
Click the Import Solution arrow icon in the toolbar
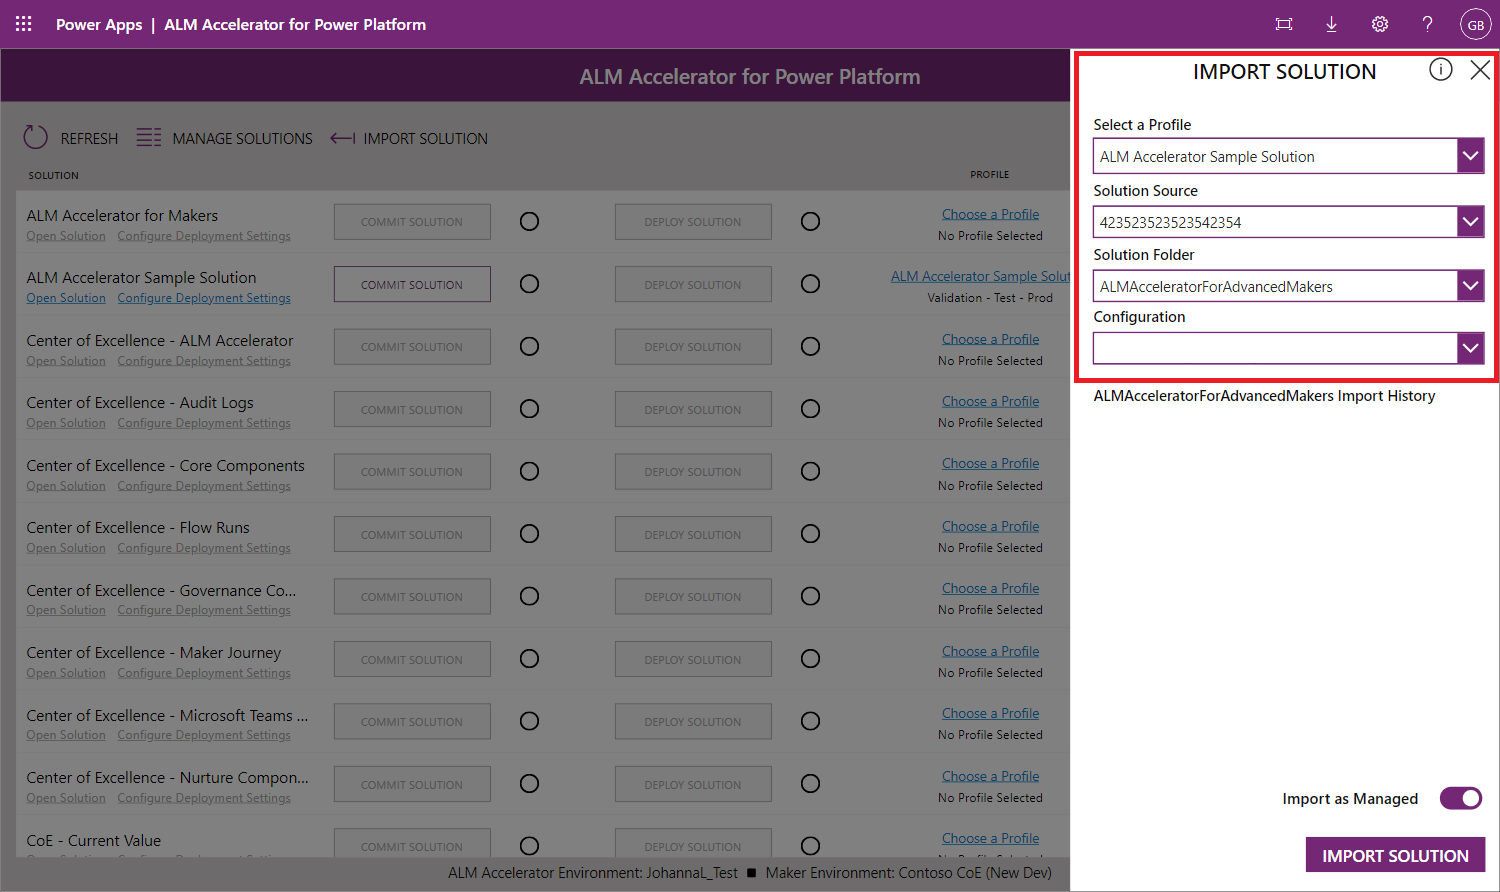click(342, 137)
